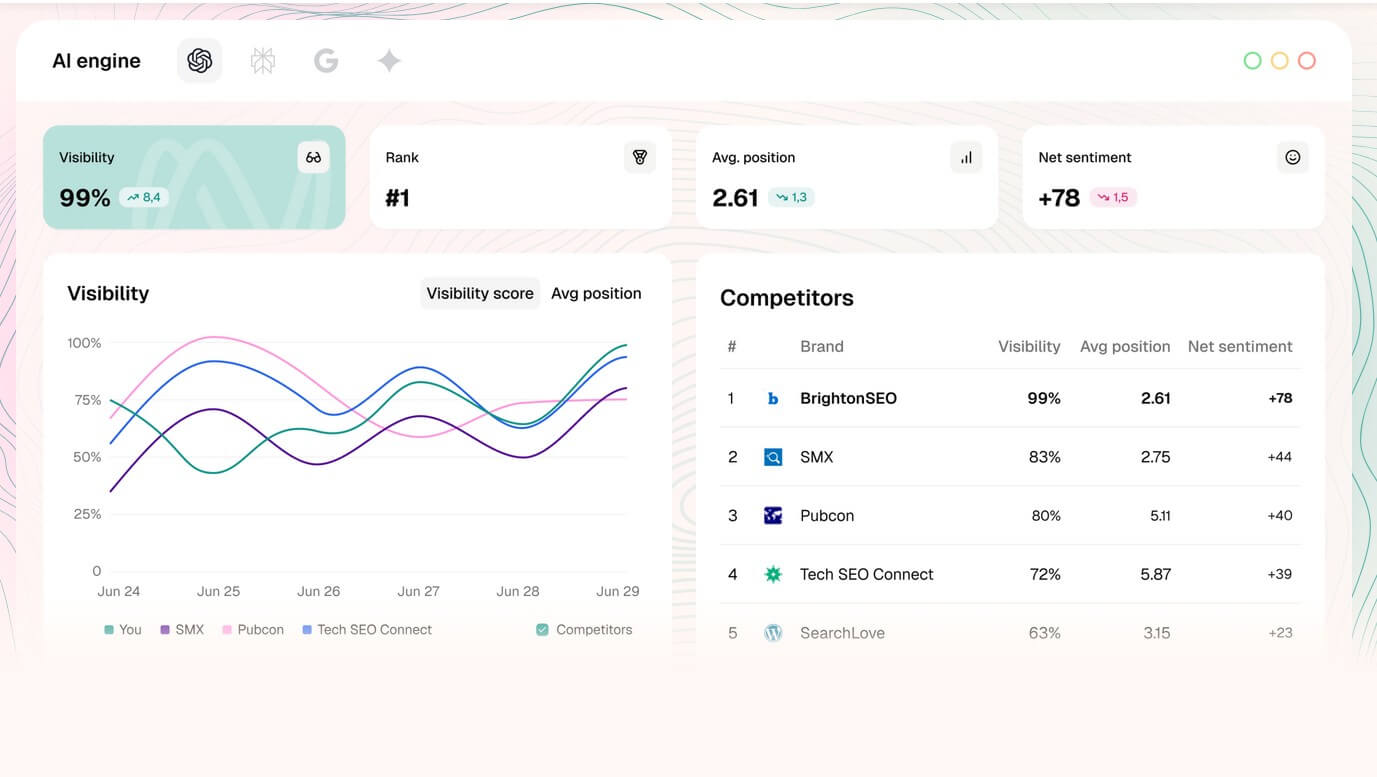Toggle the Competitors checkbox under the chart
Image resolution: width=1377 pixels, height=777 pixels.
point(542,630)
